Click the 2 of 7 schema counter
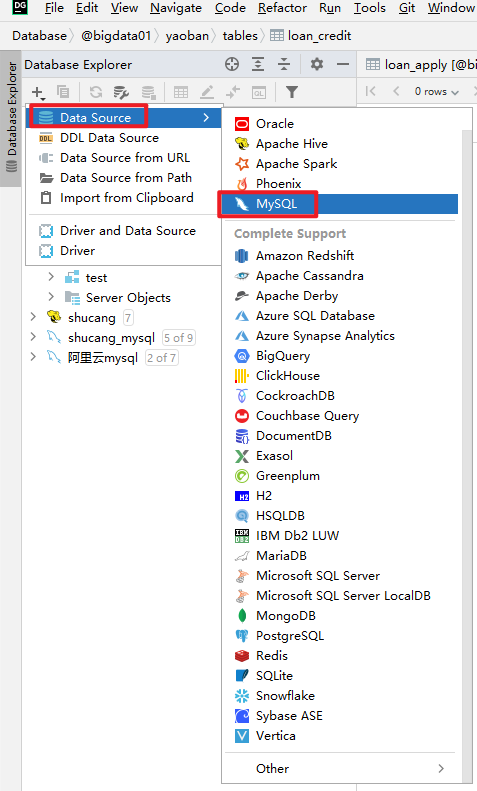Screen dimensions: 477x791 (x=161, y=358)
